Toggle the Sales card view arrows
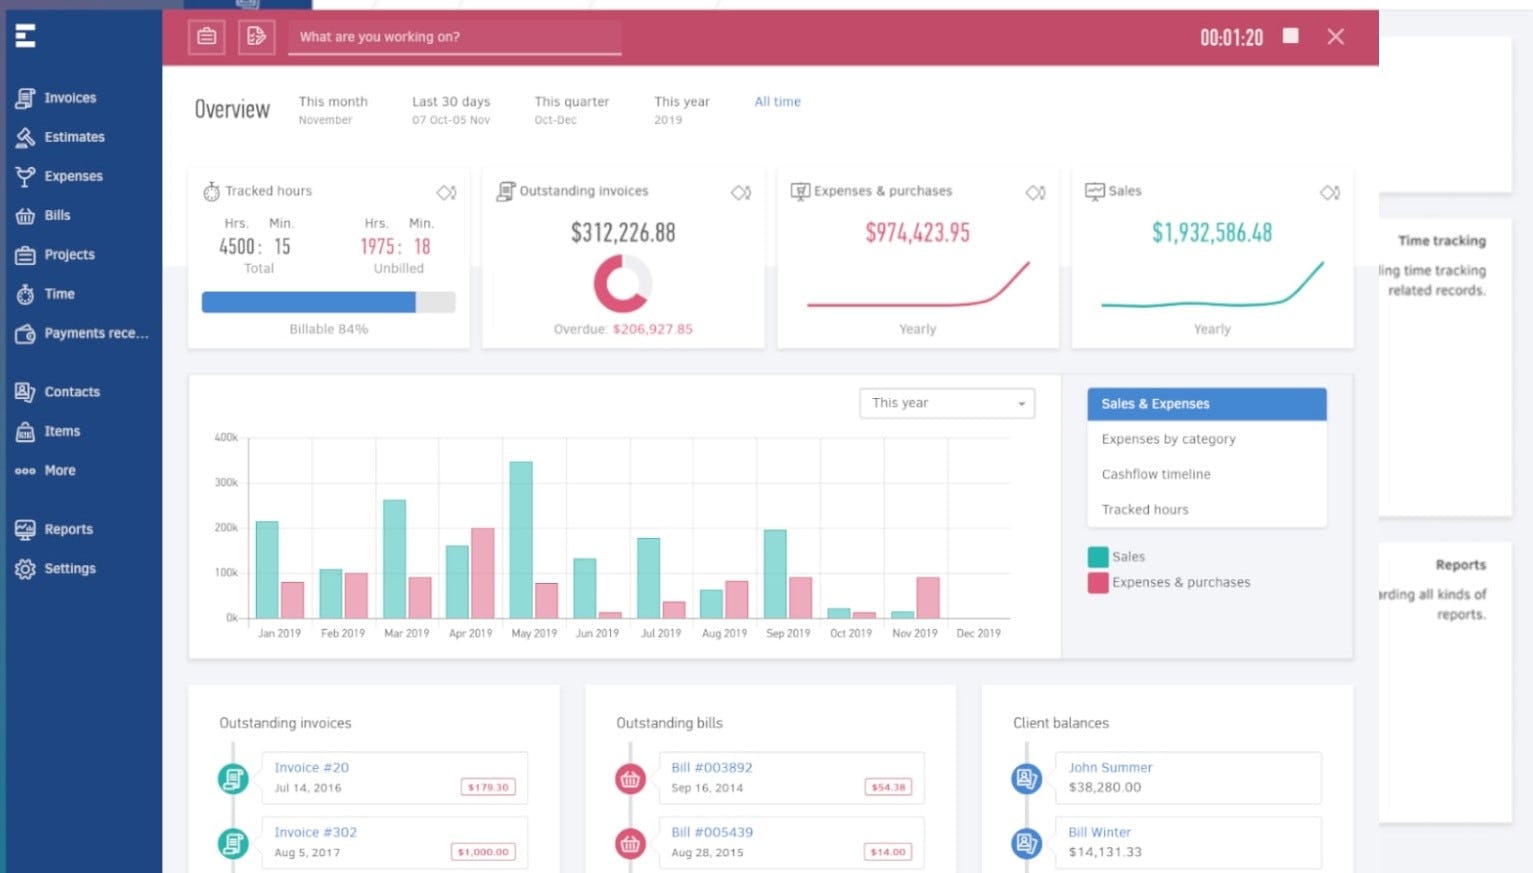This screenshot has width=1533, height=873. coord(1330,192)
